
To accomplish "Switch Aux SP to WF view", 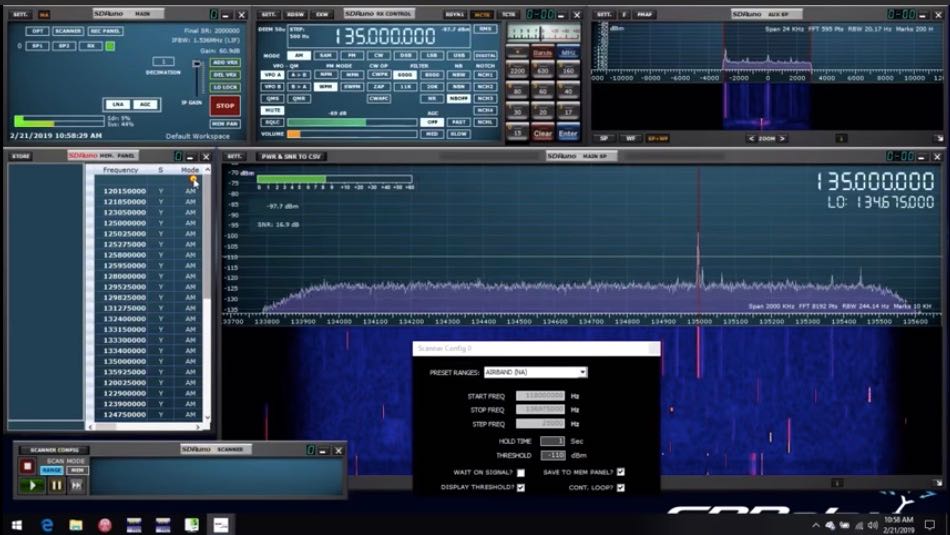I will tap(630, 139).
